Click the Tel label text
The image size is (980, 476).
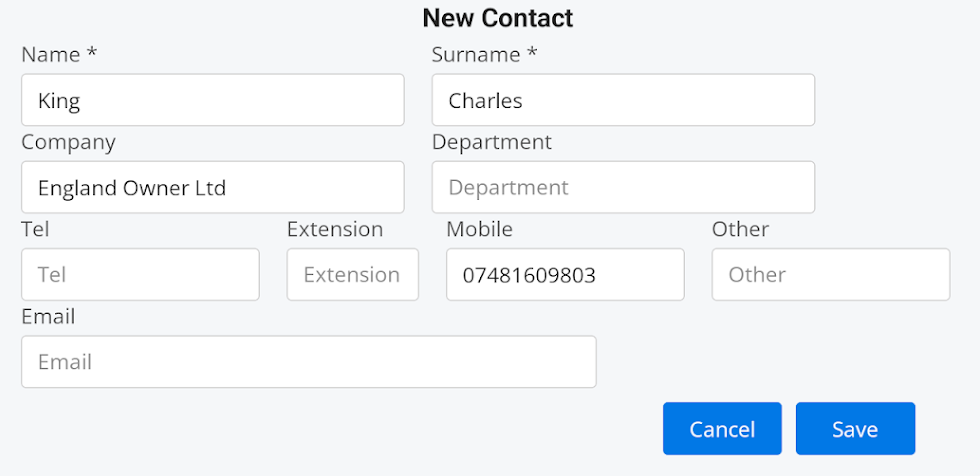(35, 229)
